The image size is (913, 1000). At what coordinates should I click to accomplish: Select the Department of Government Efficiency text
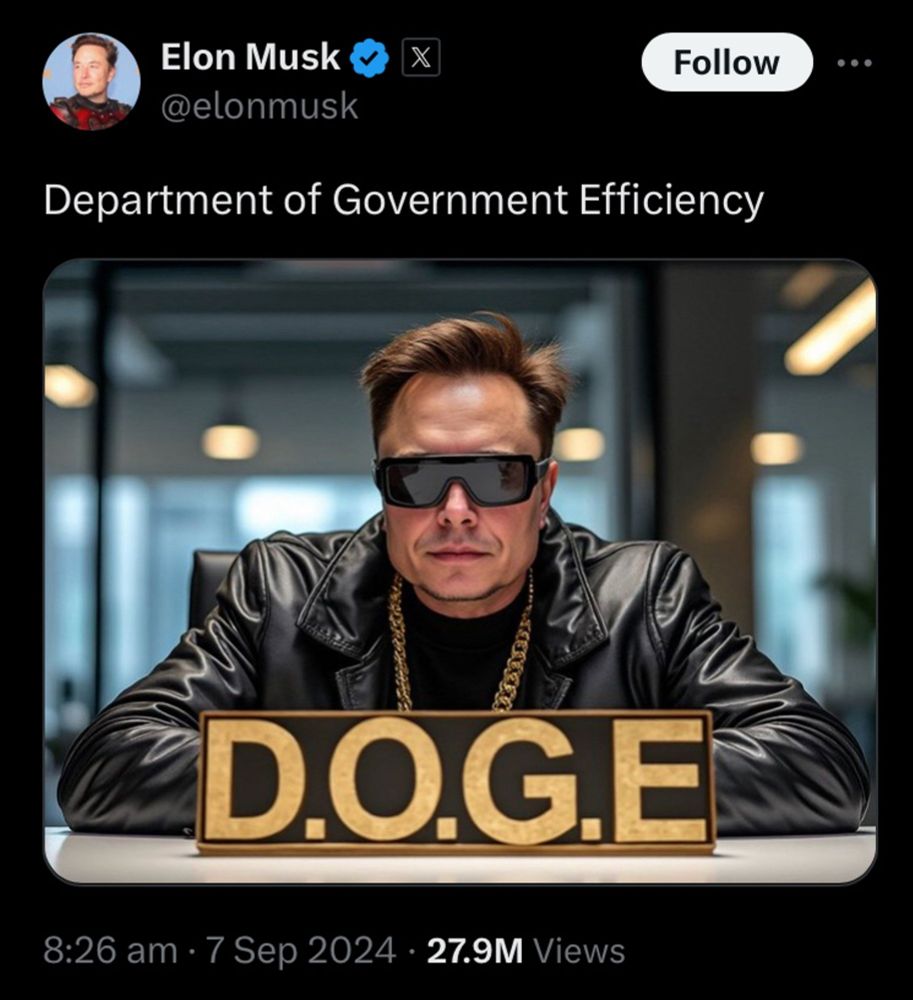click(404, 201)
